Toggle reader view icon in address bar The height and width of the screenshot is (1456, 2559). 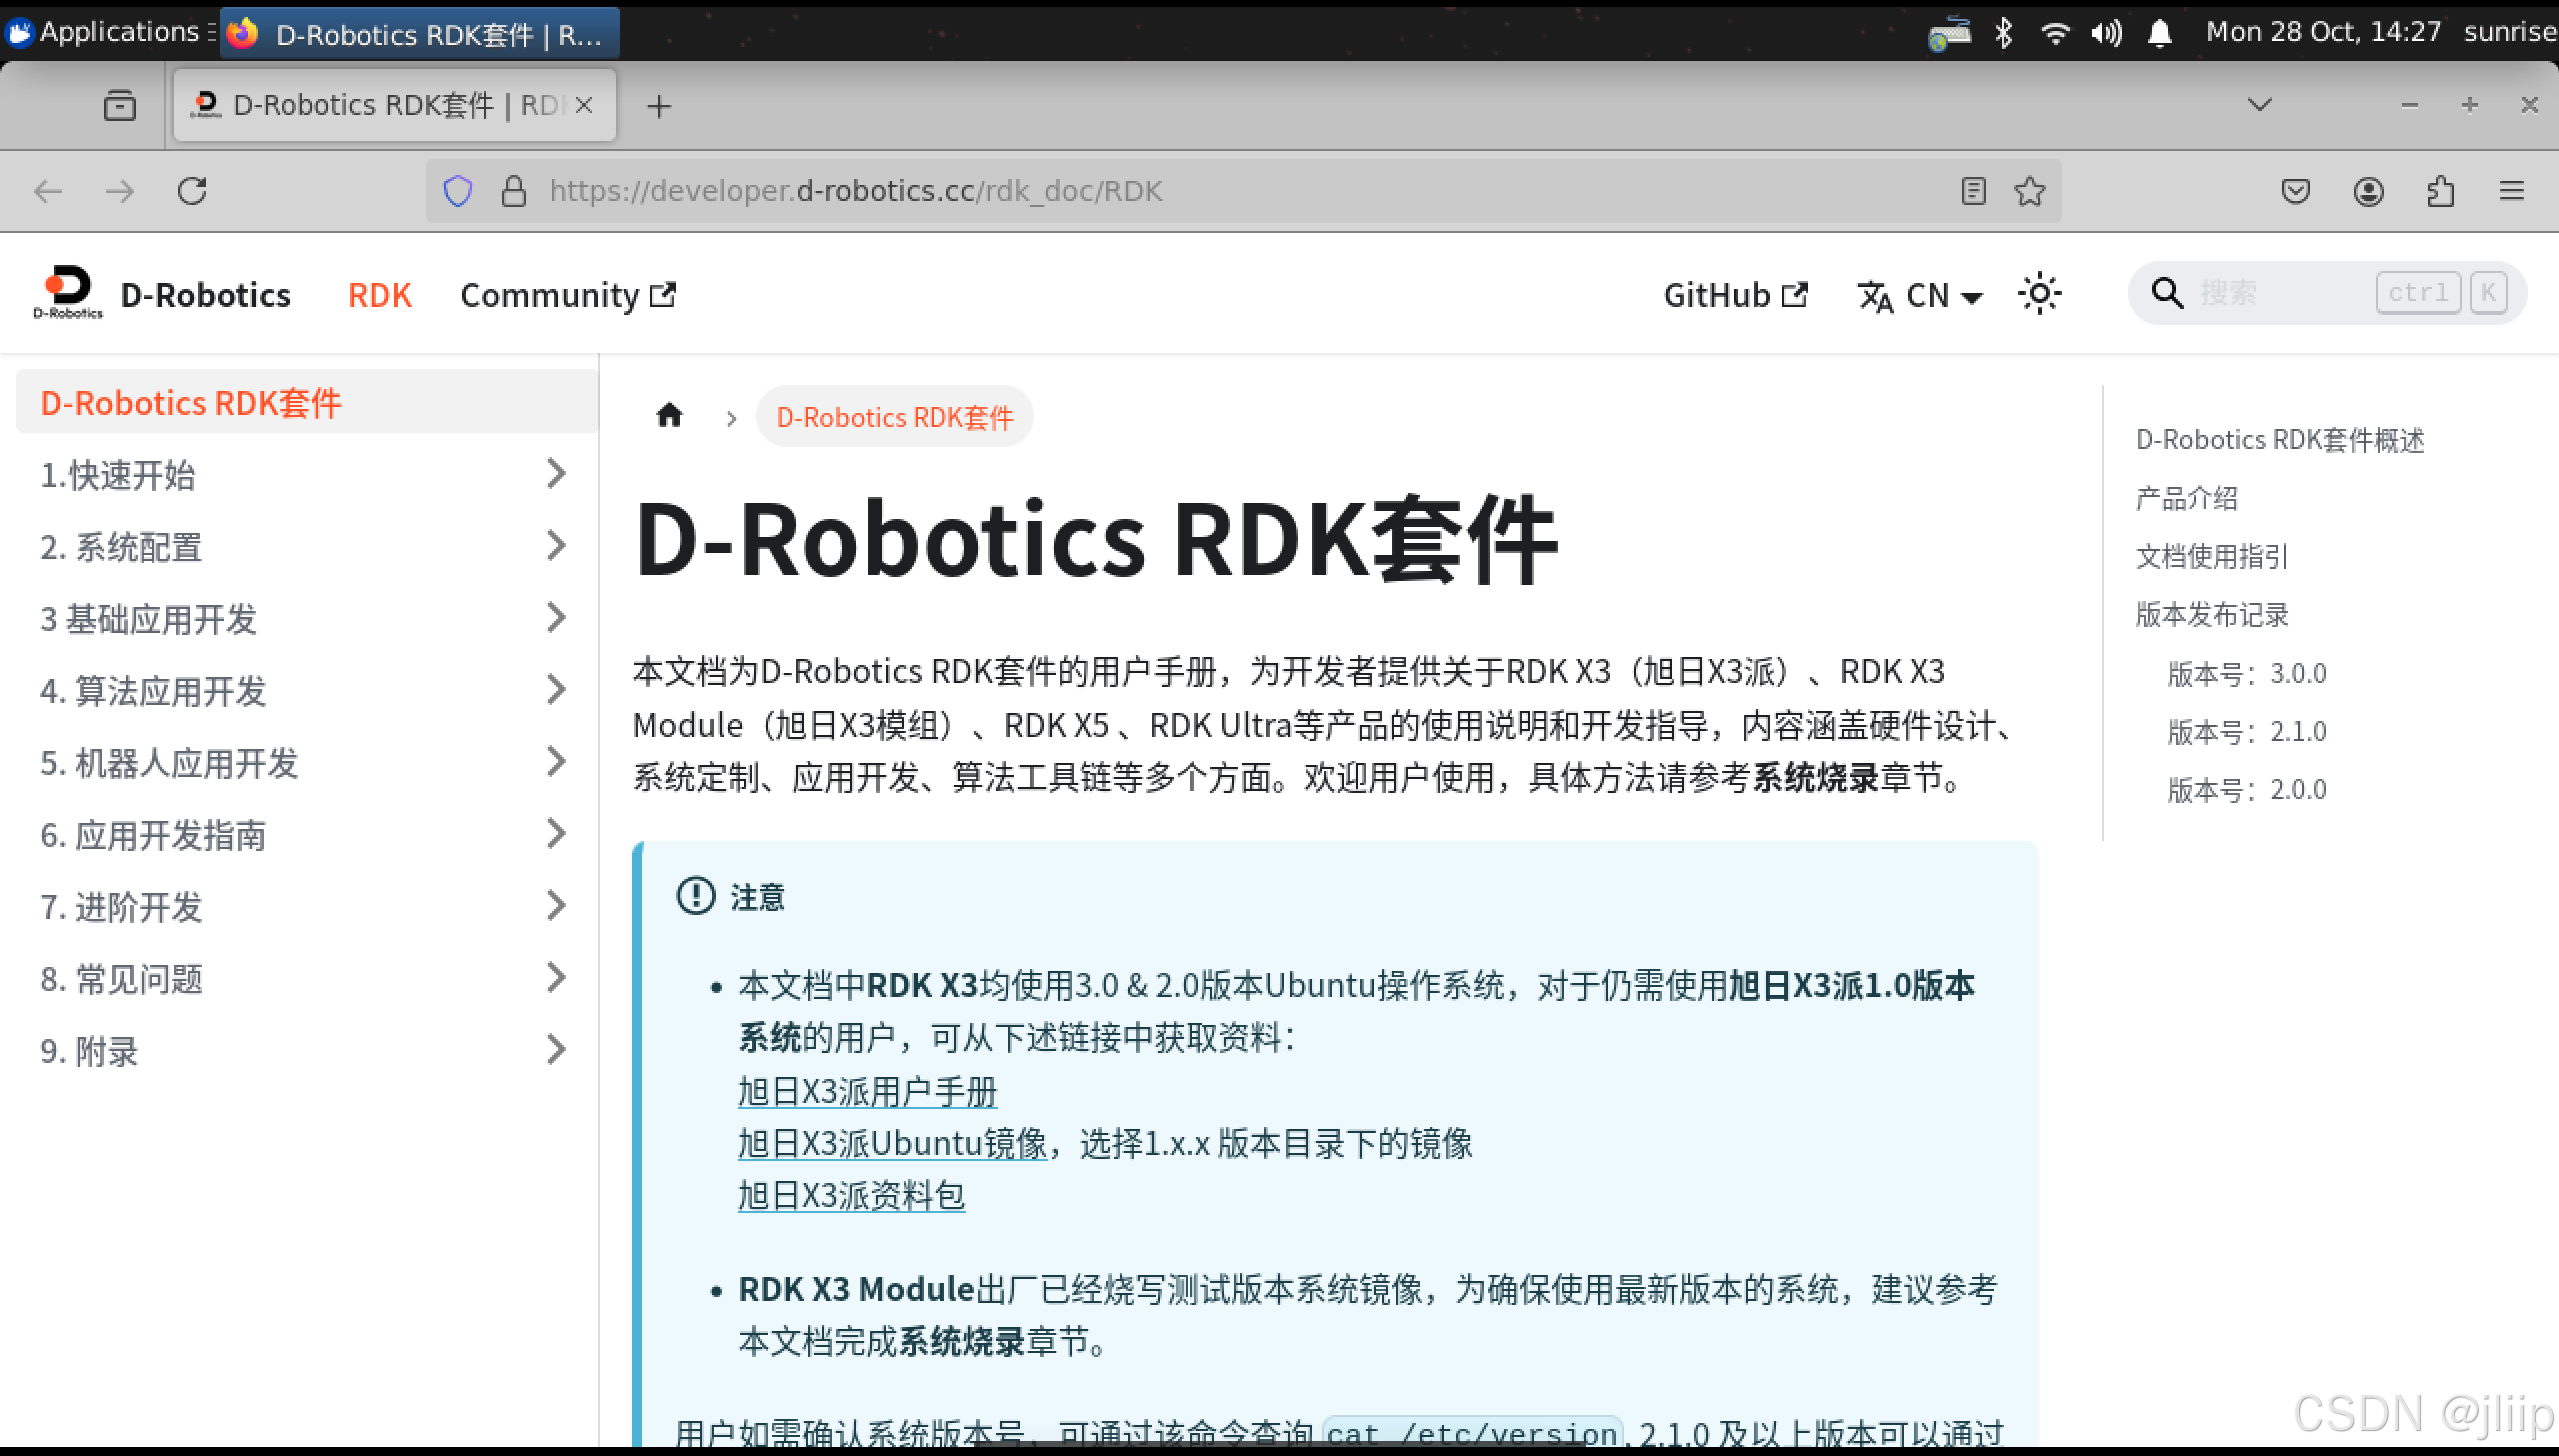1973,191
